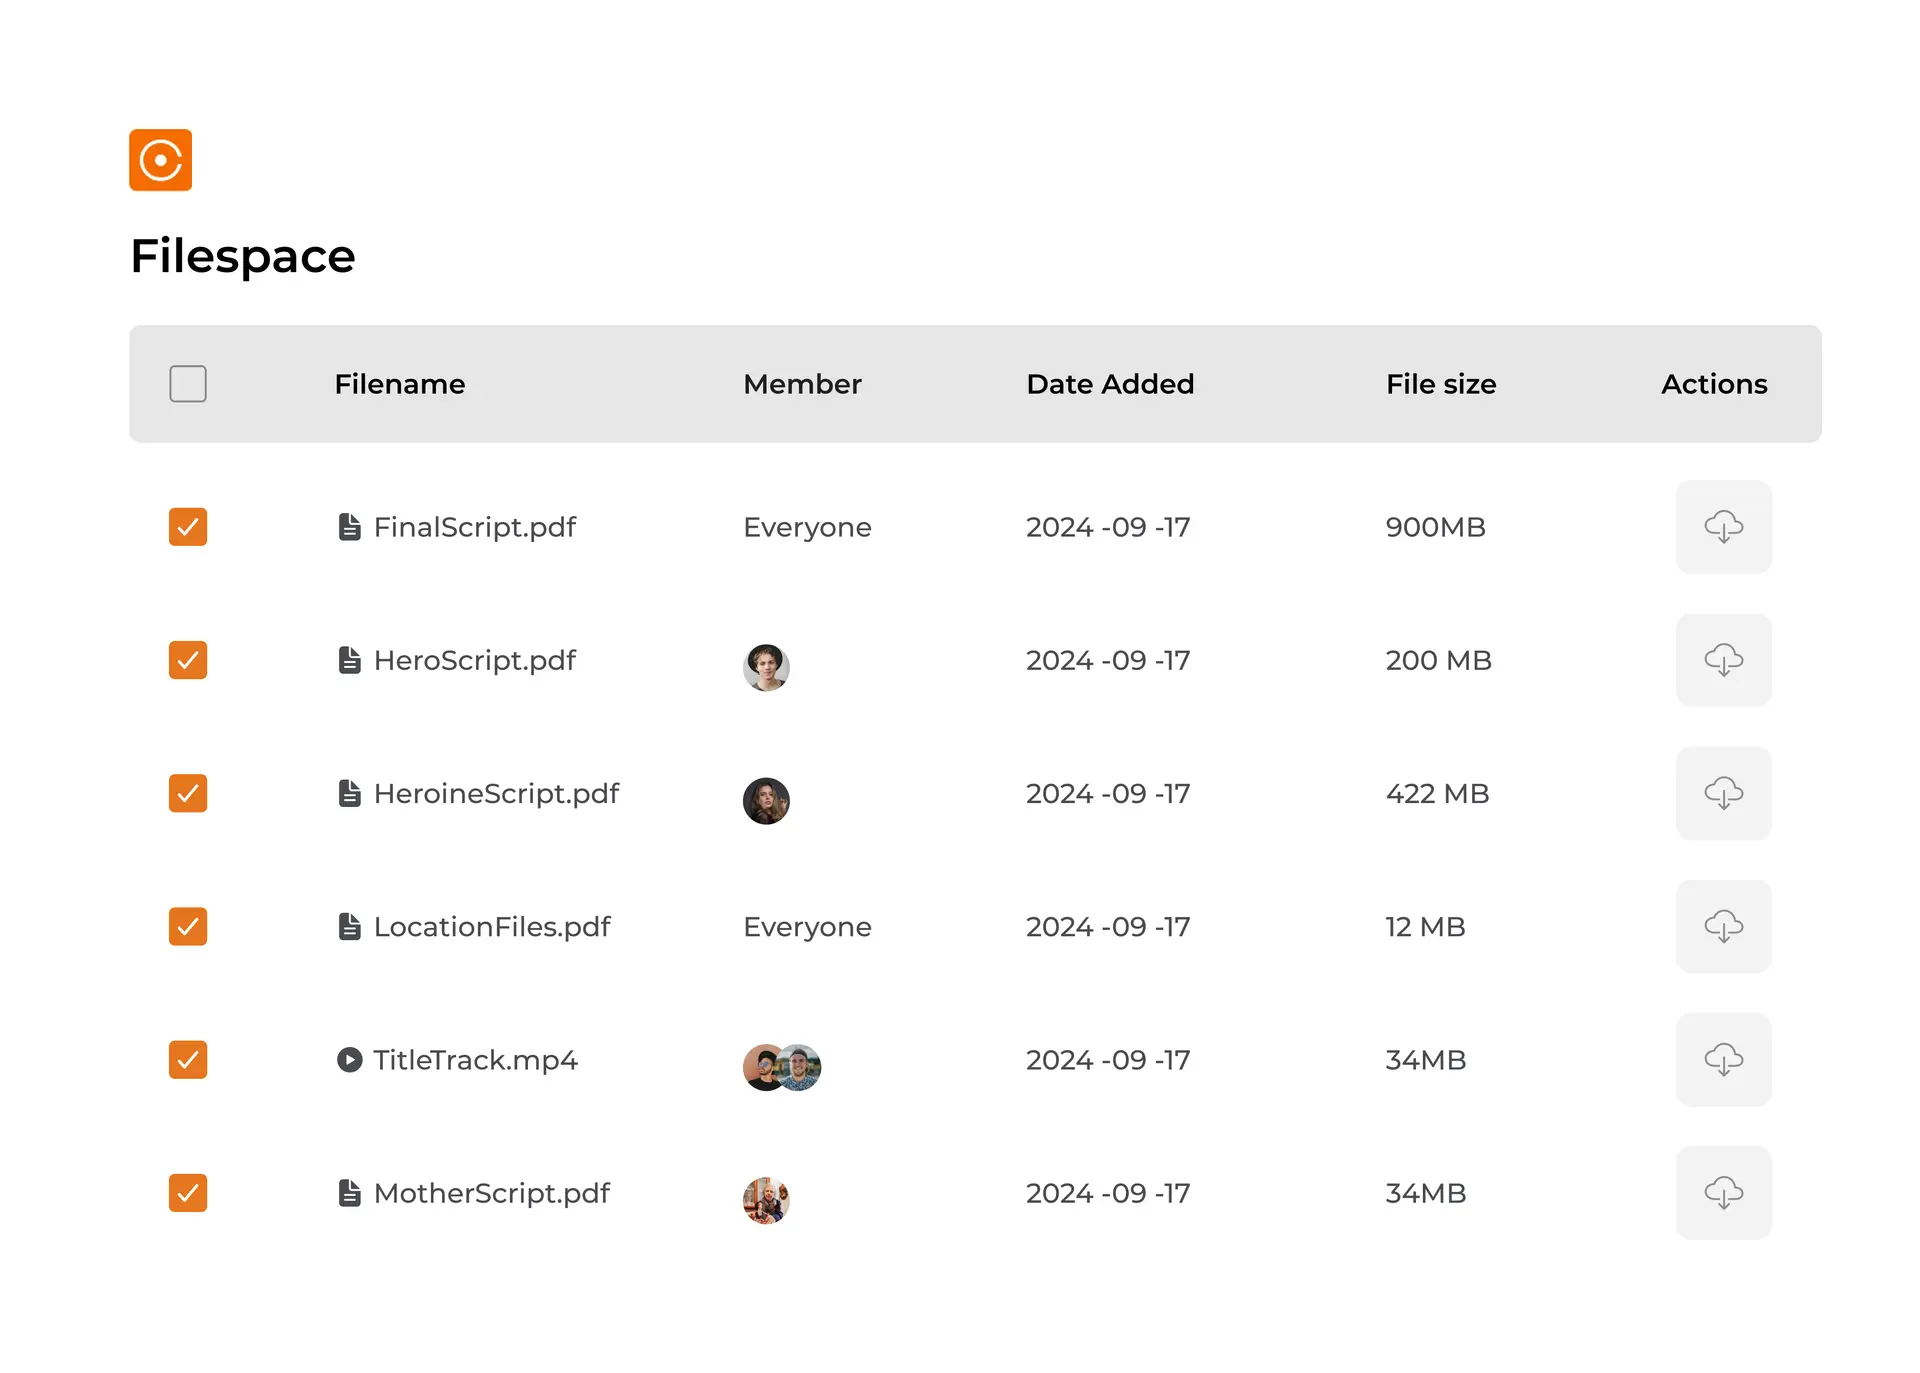This screenshot has height=1373, width=1920.
Task: Click the HeroineScript.pdf member avatar
Action: 766,801
